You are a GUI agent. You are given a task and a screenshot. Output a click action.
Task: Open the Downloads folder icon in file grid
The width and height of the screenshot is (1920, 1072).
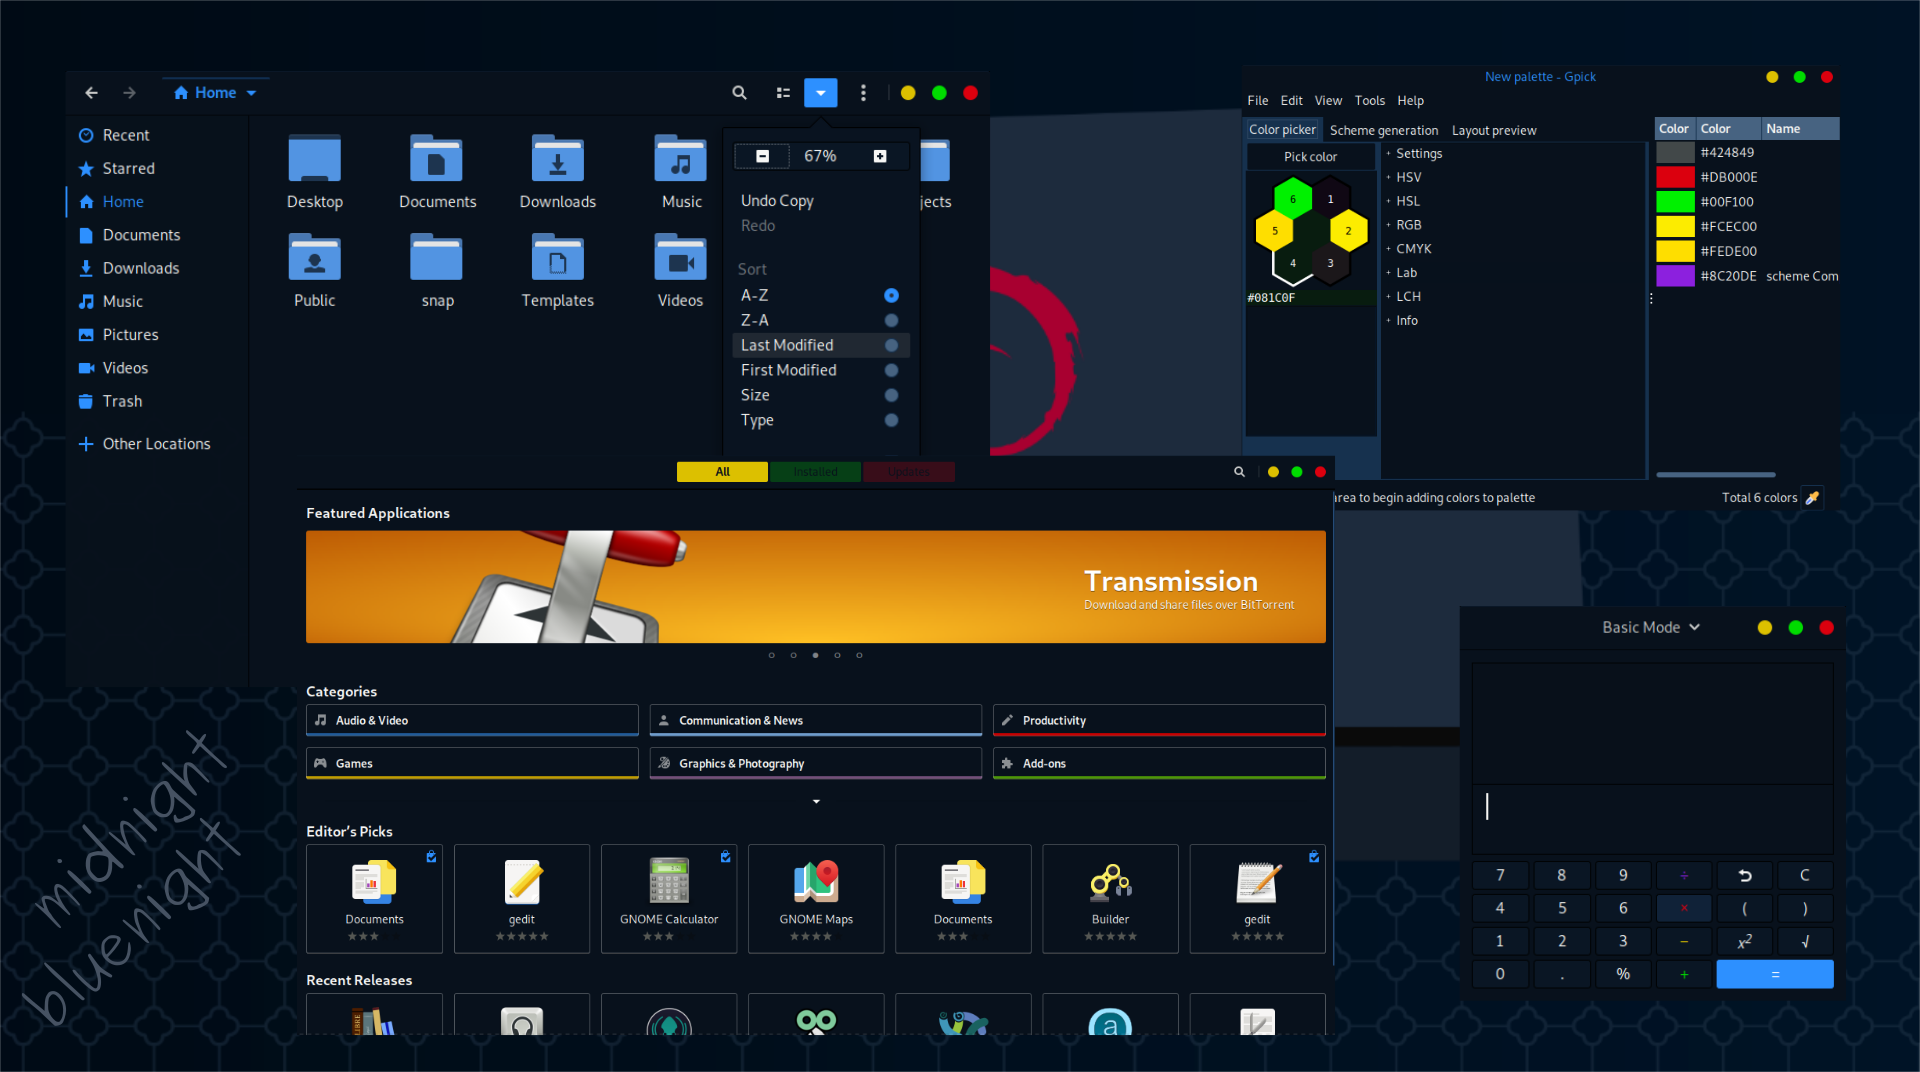pos(558,172)
